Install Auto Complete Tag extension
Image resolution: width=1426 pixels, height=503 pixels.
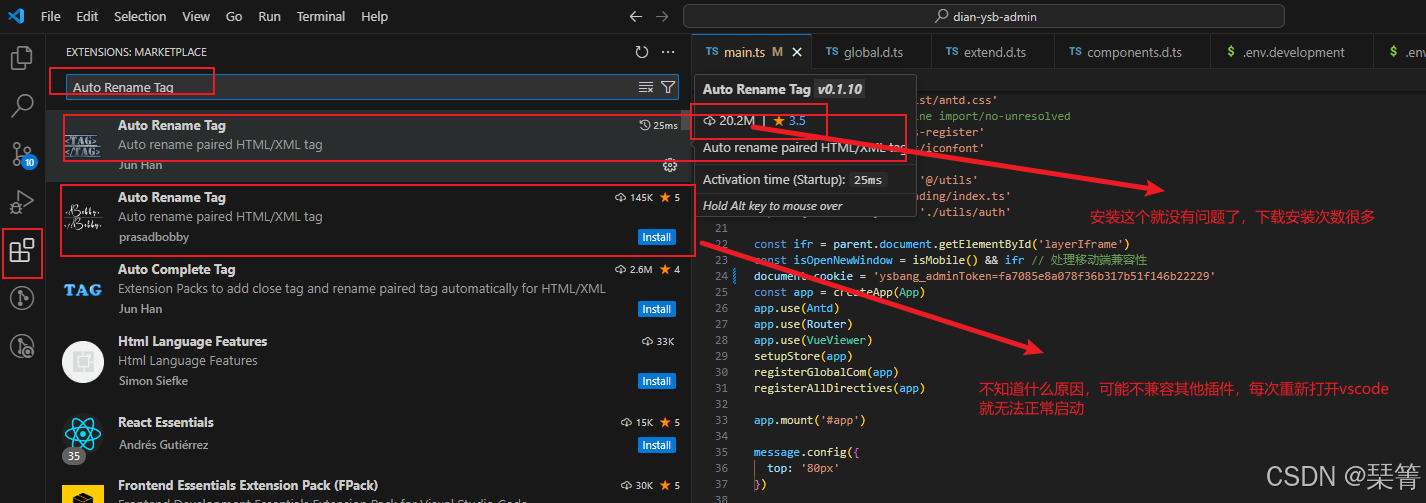pyautogui.click(x=656, y=309)
